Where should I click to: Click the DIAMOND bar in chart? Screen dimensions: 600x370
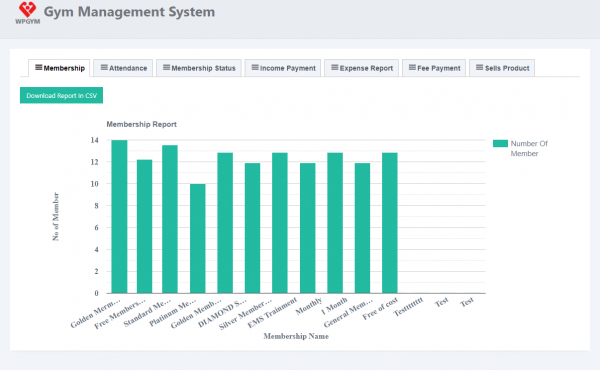pyautogui.click(x=253, y=228)
